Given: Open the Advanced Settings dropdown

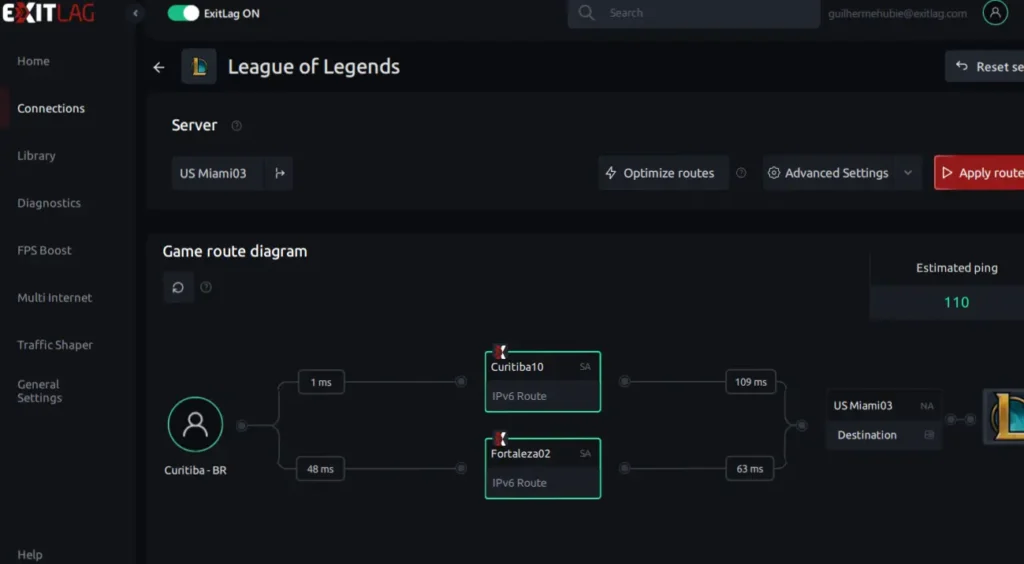Looking at the screenshot, I should pos(841,173).
